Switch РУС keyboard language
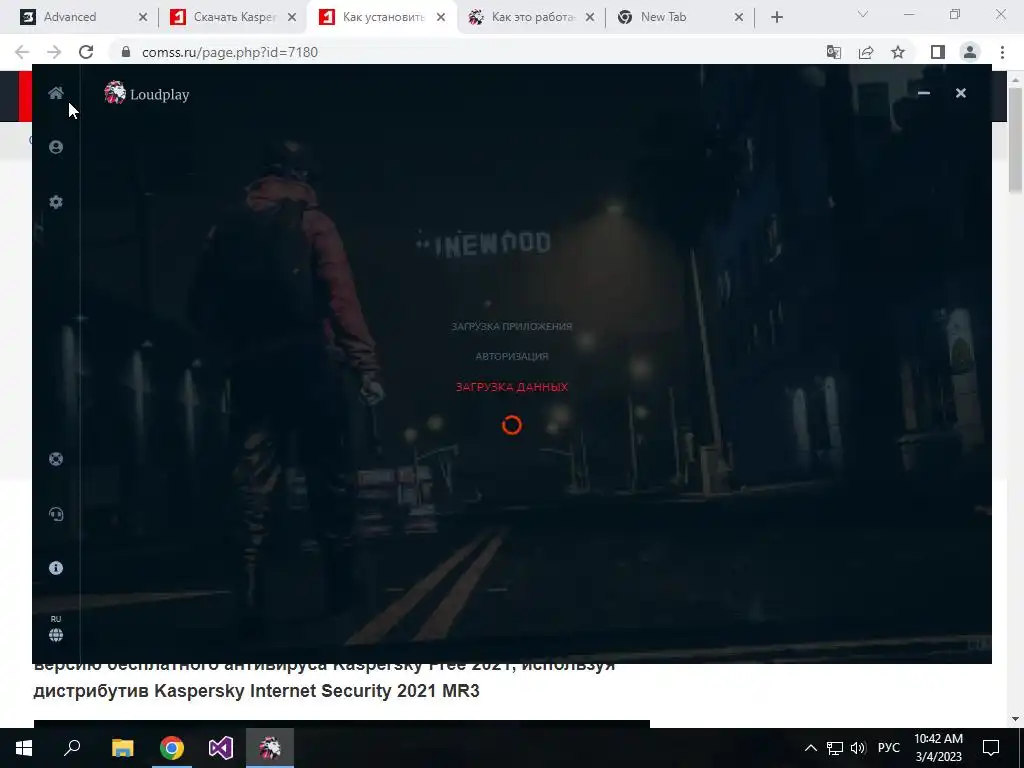1024x768 pixels. click(889, 748)
